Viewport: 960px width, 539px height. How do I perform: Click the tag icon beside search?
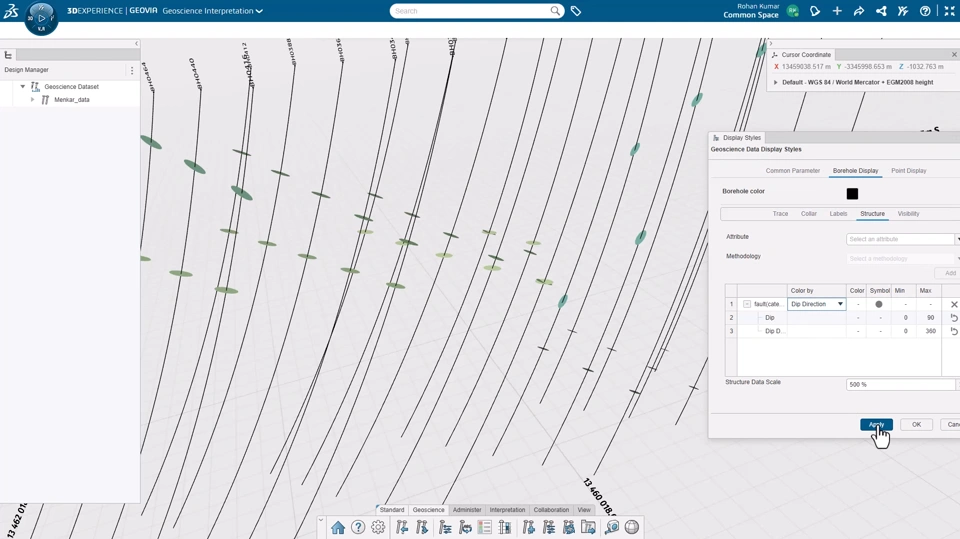point(576,10)
